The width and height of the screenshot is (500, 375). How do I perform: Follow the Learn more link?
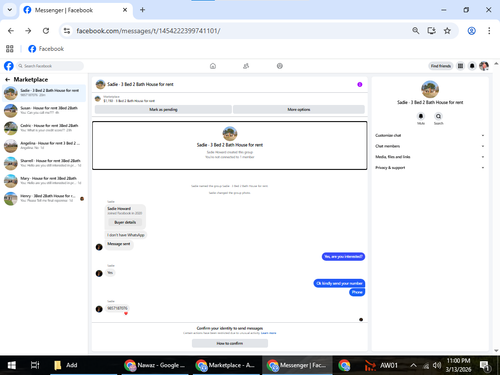[x=268, y=333]
